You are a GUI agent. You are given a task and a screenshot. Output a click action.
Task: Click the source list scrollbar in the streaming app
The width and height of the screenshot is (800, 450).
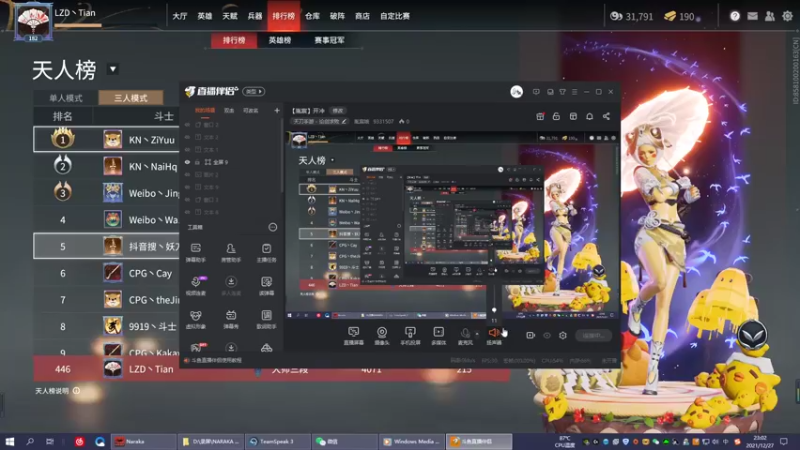pos(282,156)
